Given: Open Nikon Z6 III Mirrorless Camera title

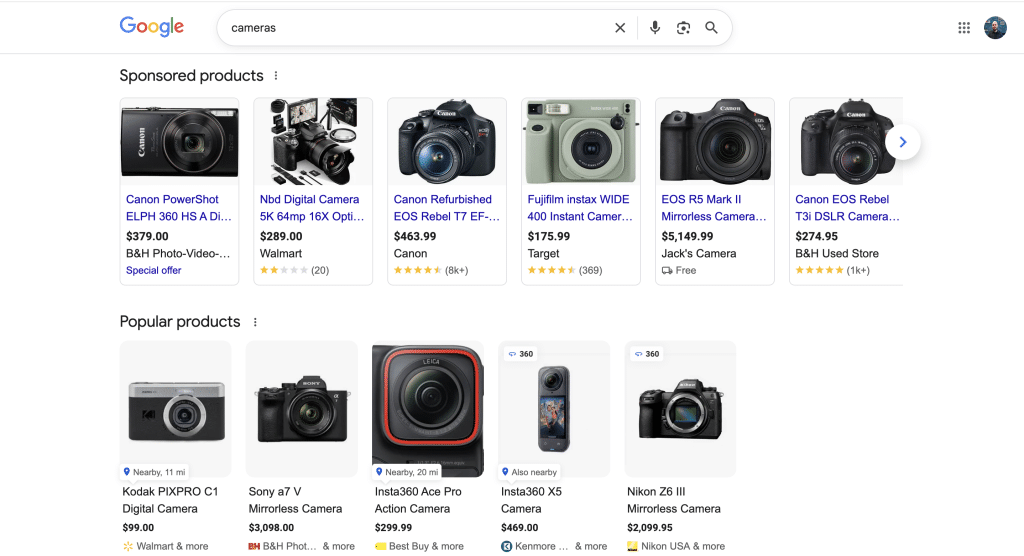Looking at the screenshot, I should [674, 500].
